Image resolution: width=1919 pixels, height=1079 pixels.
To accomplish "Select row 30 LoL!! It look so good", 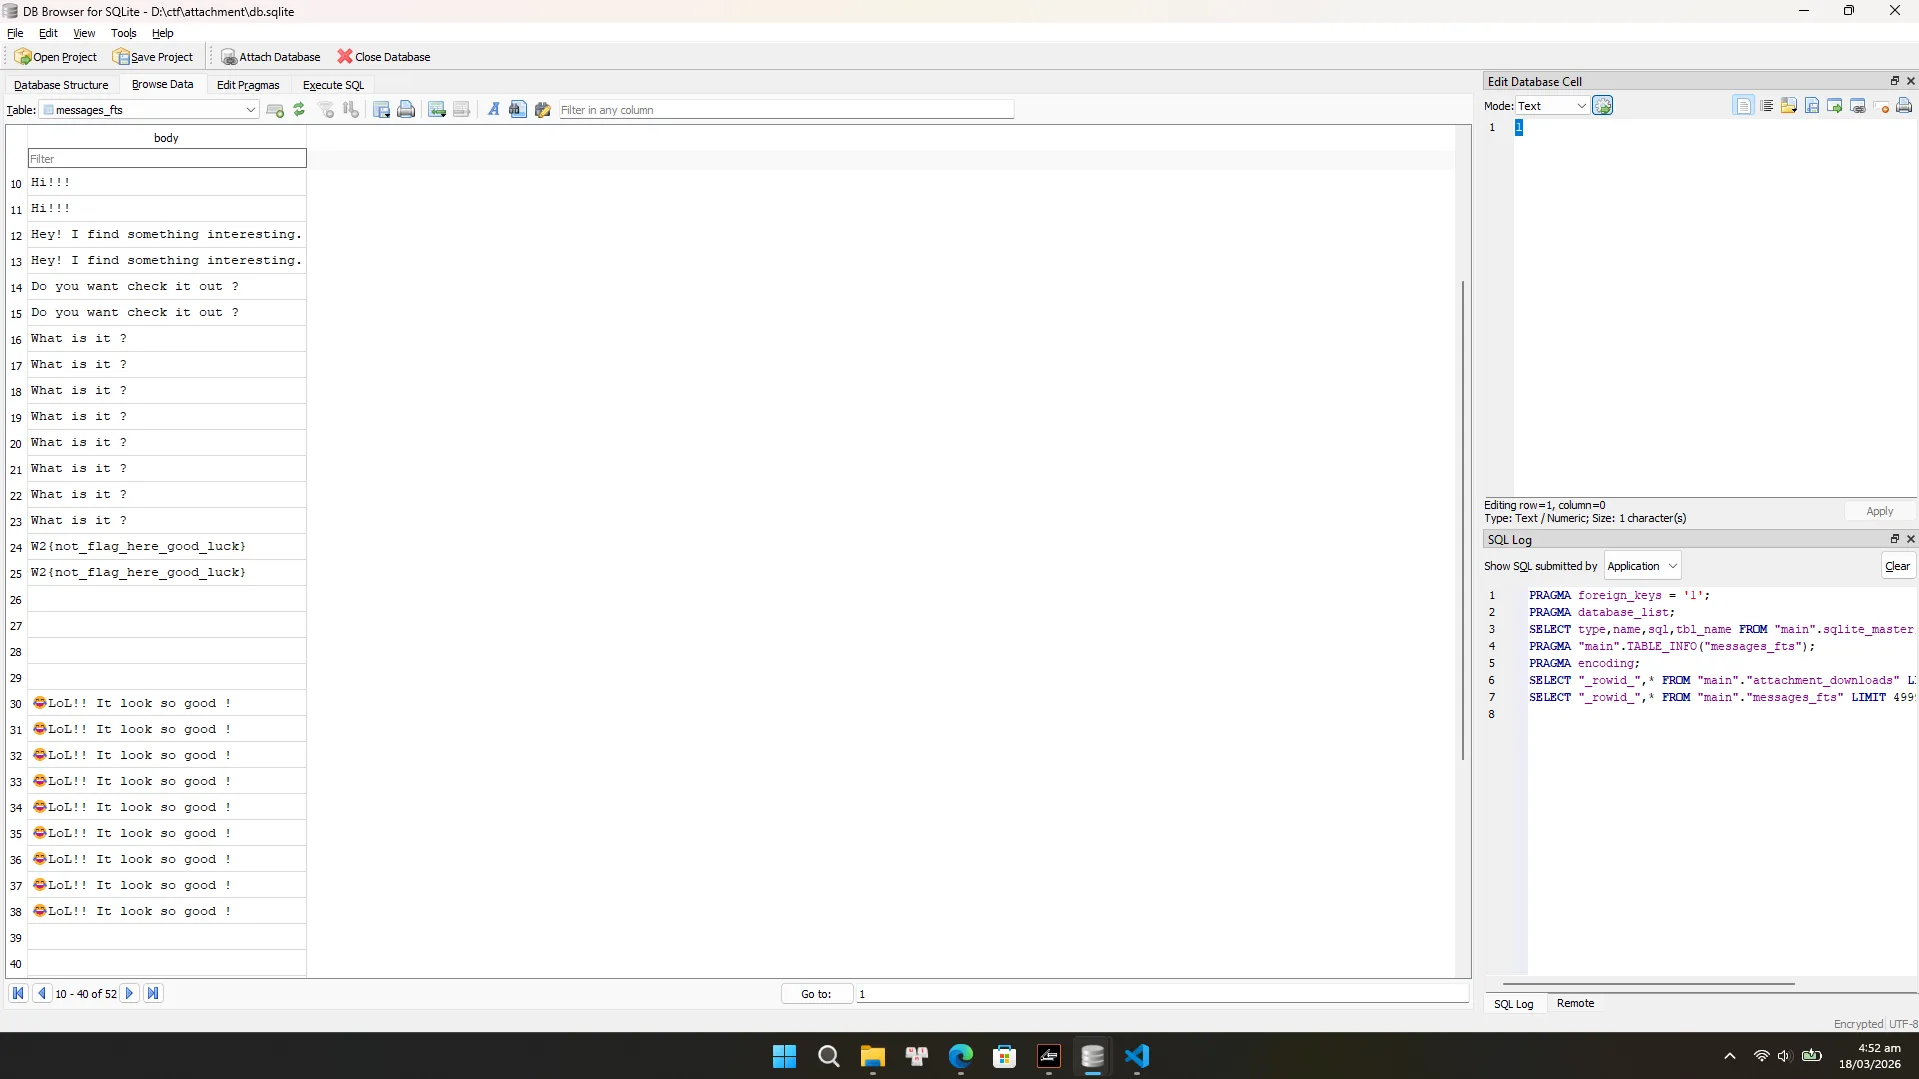I will [167, 704].
